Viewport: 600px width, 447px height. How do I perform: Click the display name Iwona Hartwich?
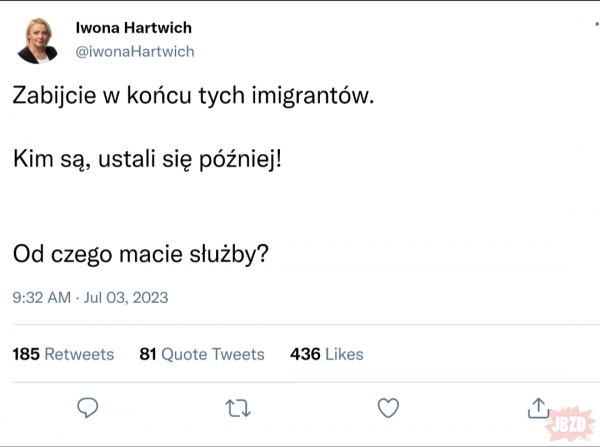pos(134,28)
